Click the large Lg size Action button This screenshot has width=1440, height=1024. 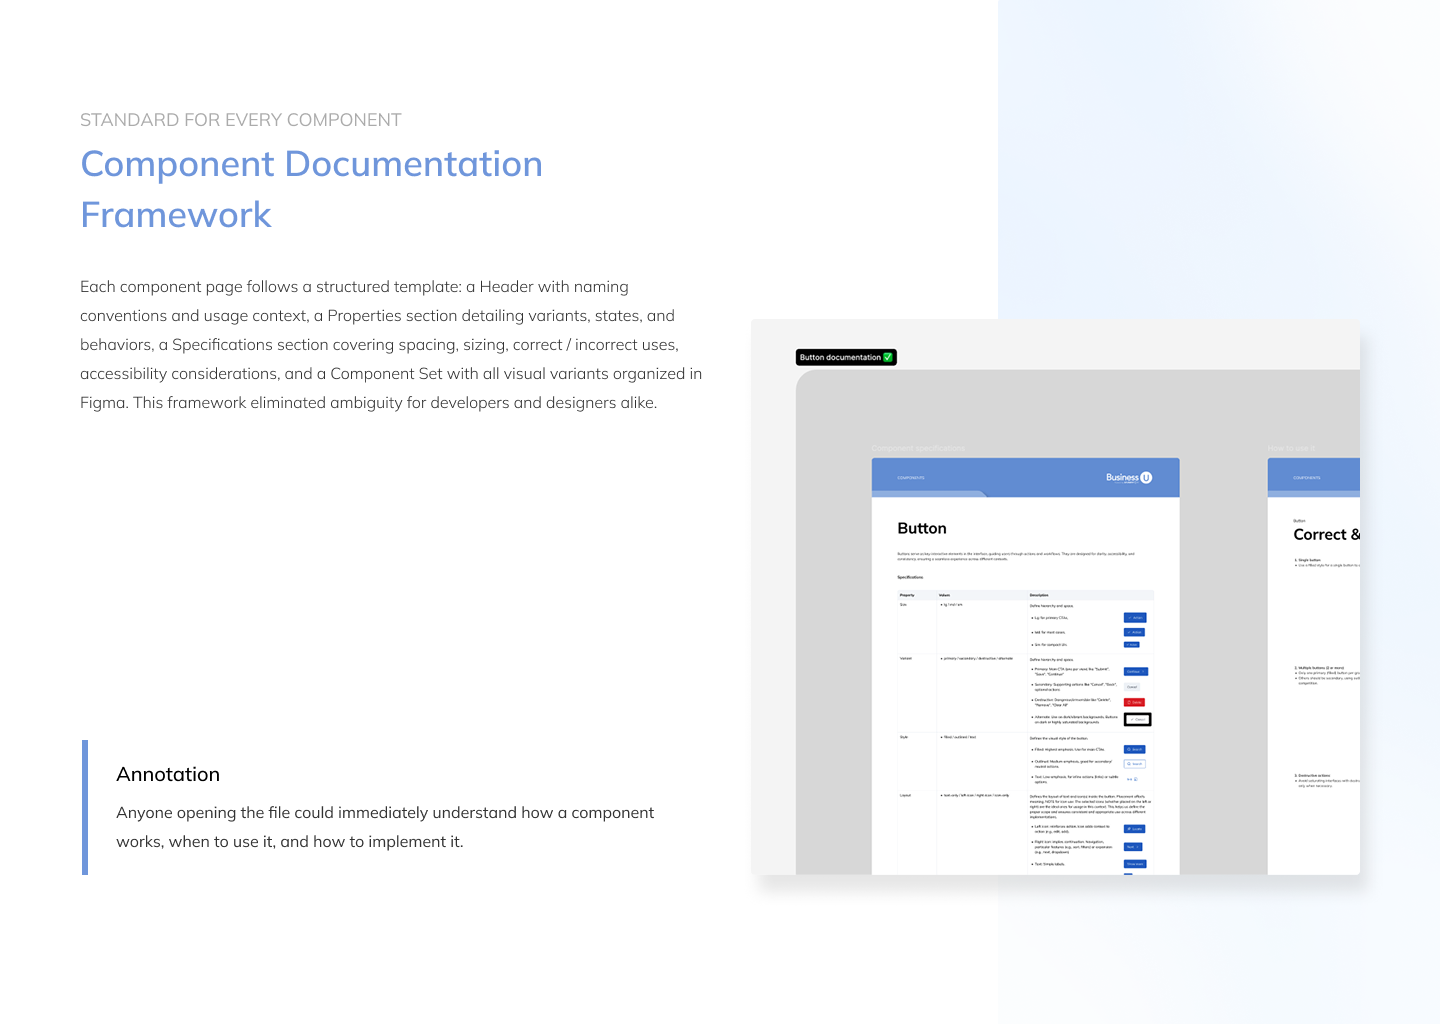pyautogui.click(x=1134, y=618)
